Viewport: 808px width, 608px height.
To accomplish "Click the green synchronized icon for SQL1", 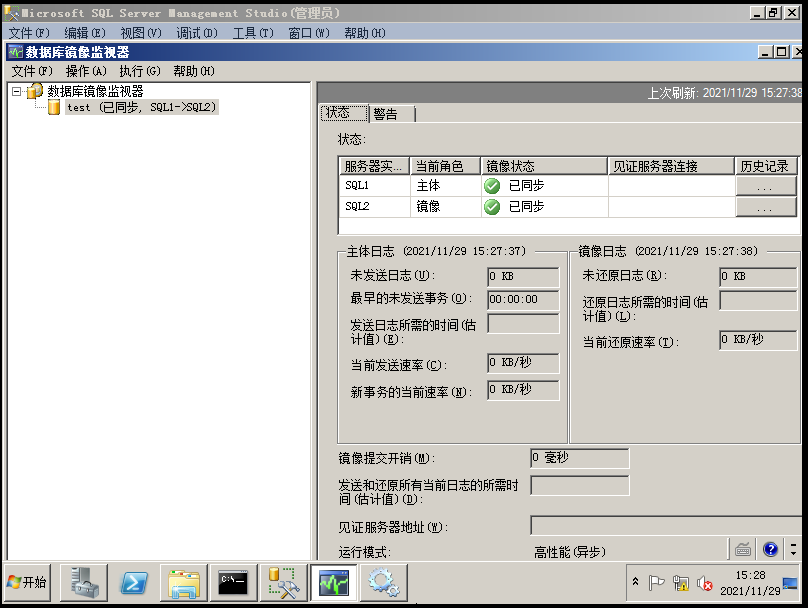I will [x=492, y=185].
